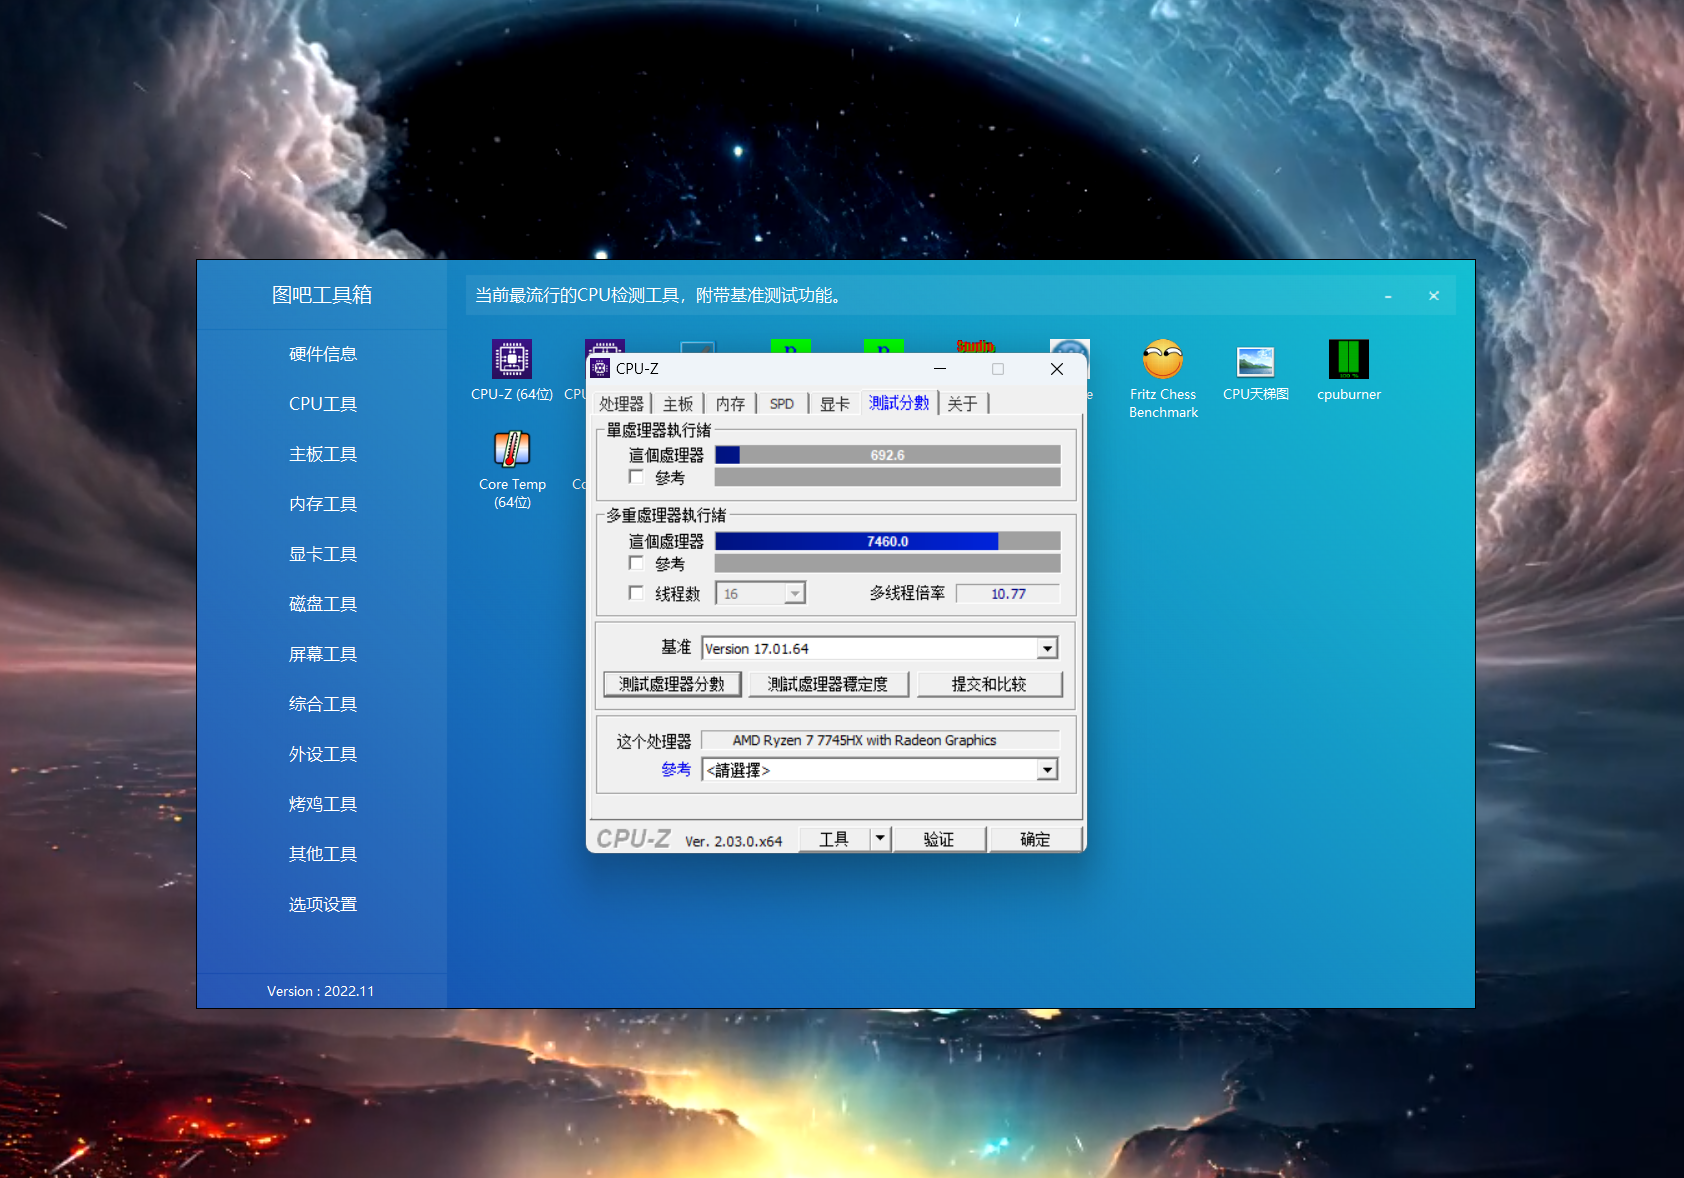
Task: Switch to the SPD tab
Action: (x=782, y=404)
